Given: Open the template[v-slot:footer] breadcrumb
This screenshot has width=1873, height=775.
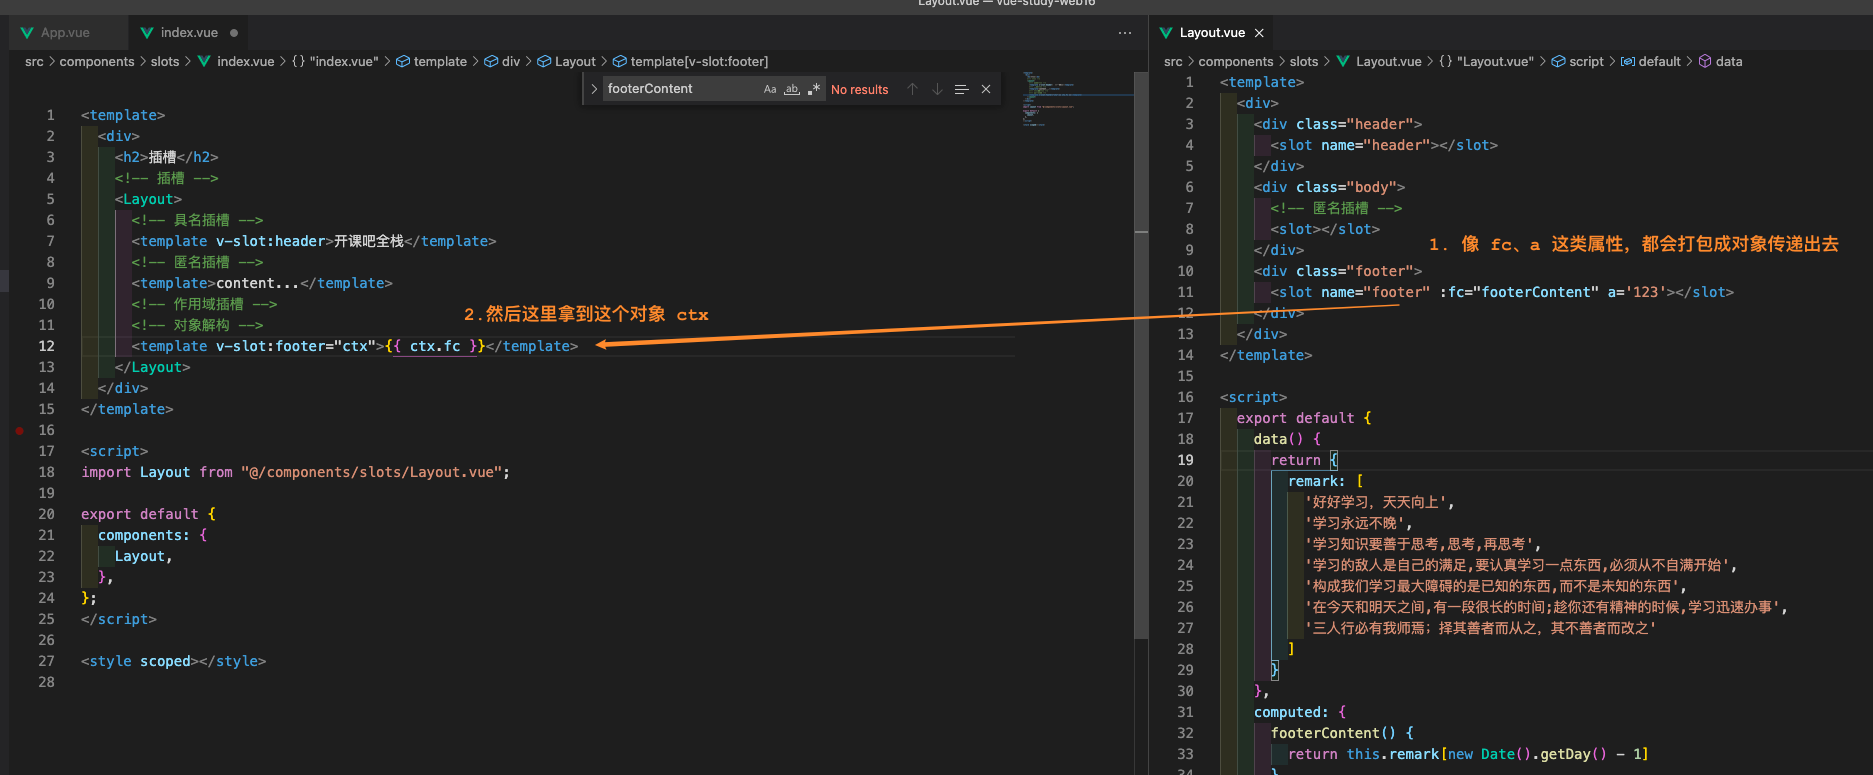Looking at the screenshot, I should point(690,61).
